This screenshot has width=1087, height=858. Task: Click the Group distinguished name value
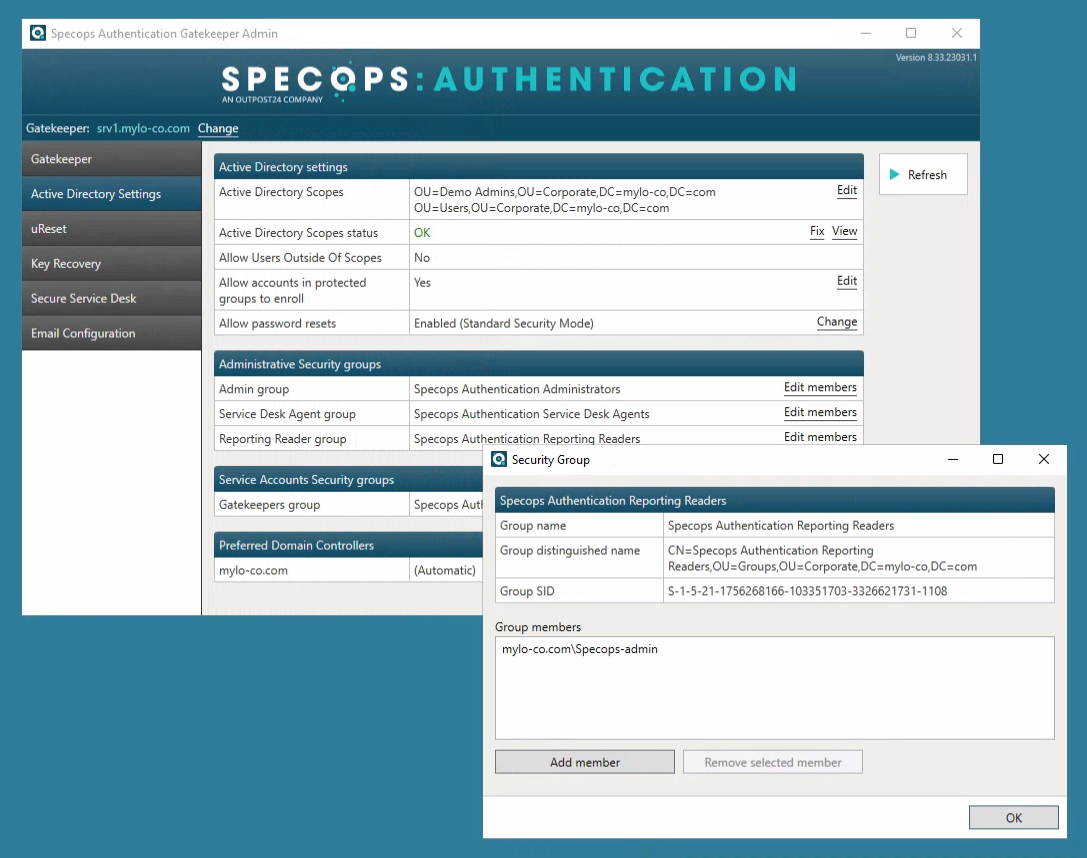click(822, 559)
